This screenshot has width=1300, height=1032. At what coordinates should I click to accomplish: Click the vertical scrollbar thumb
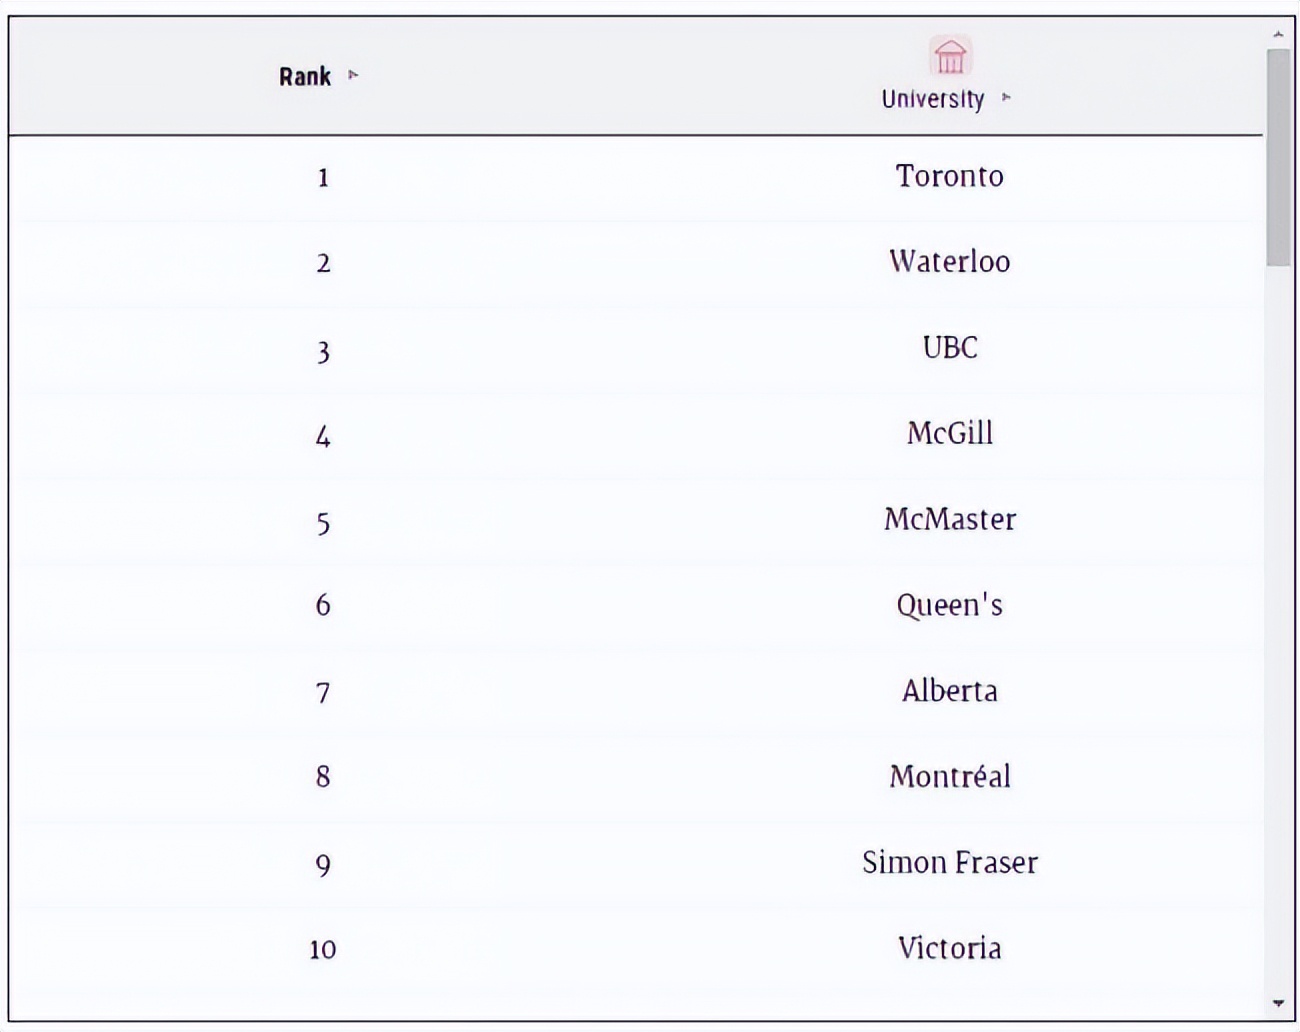click(1277, 156)
